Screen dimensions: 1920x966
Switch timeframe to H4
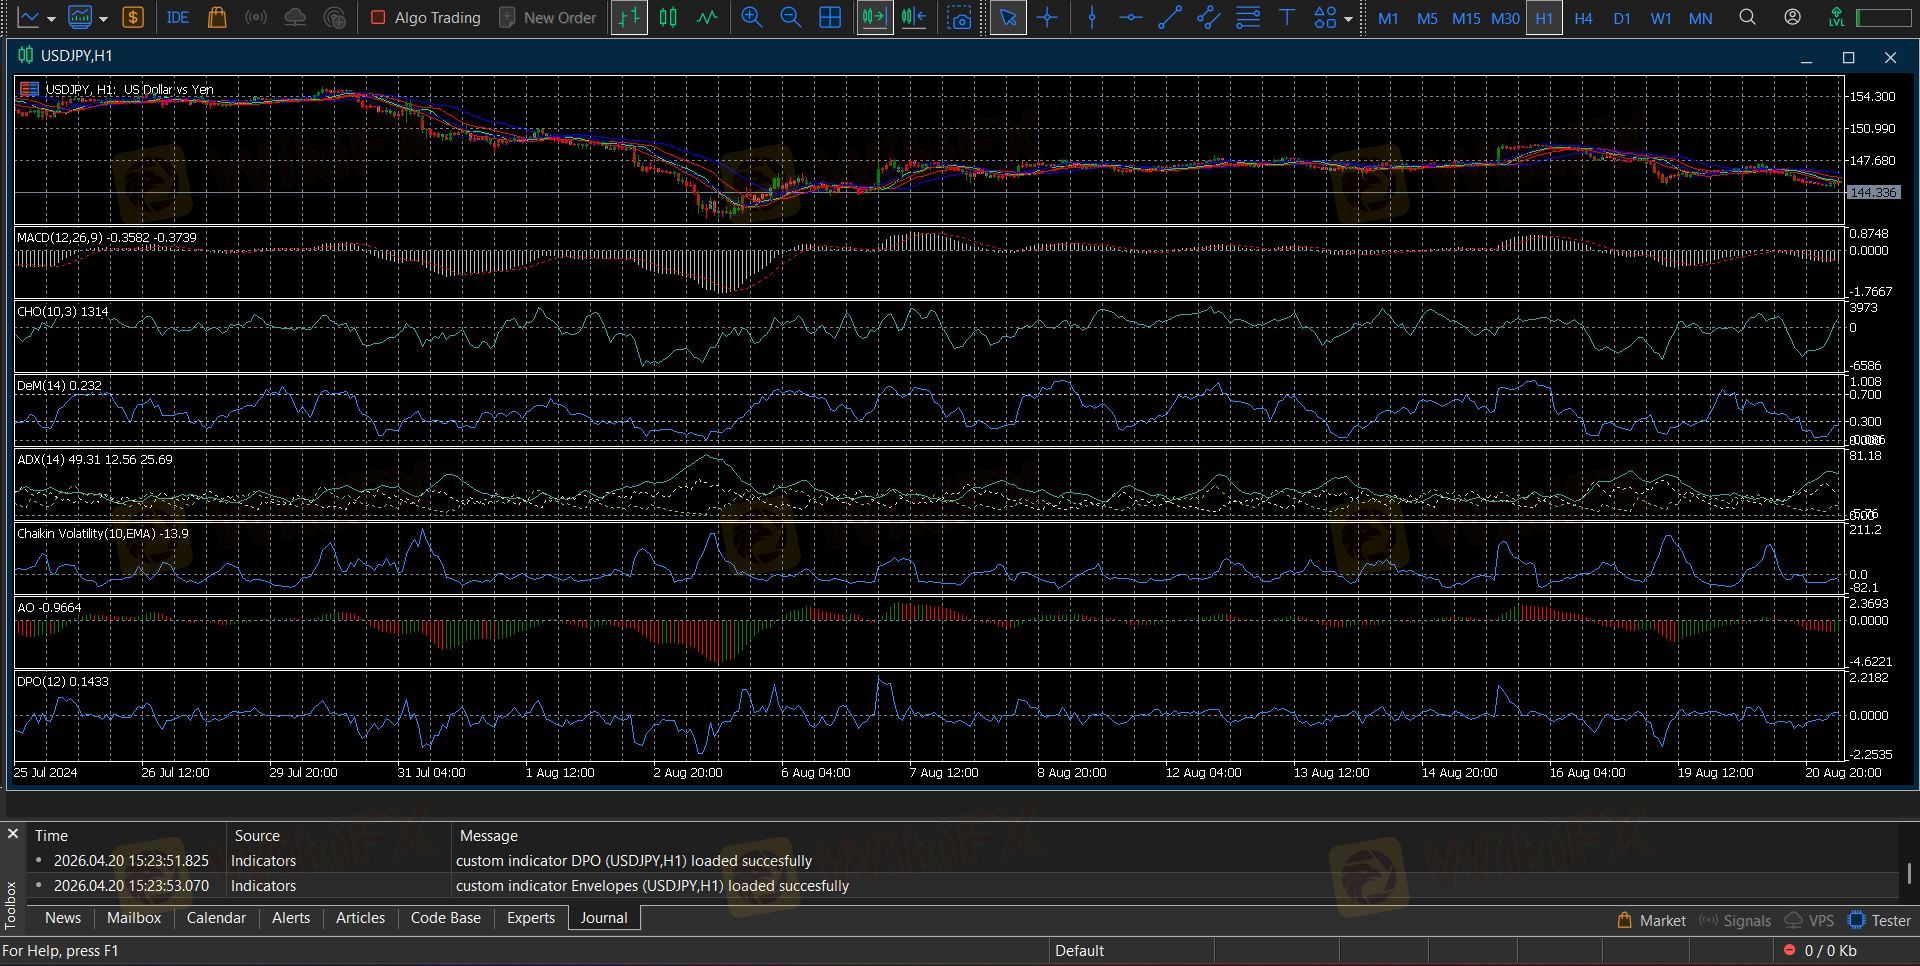[1583, 18]
